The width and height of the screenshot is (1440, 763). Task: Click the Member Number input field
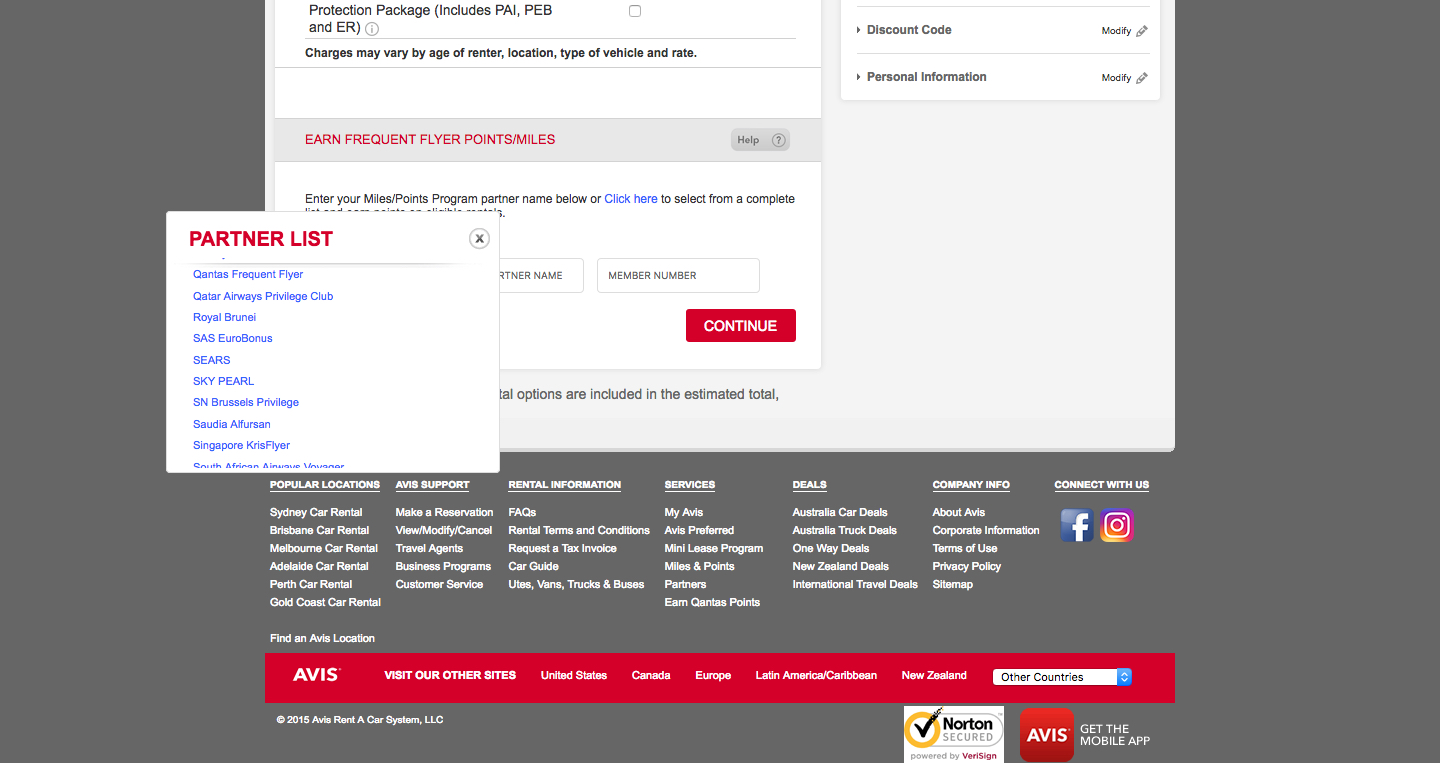click(678, 275)
